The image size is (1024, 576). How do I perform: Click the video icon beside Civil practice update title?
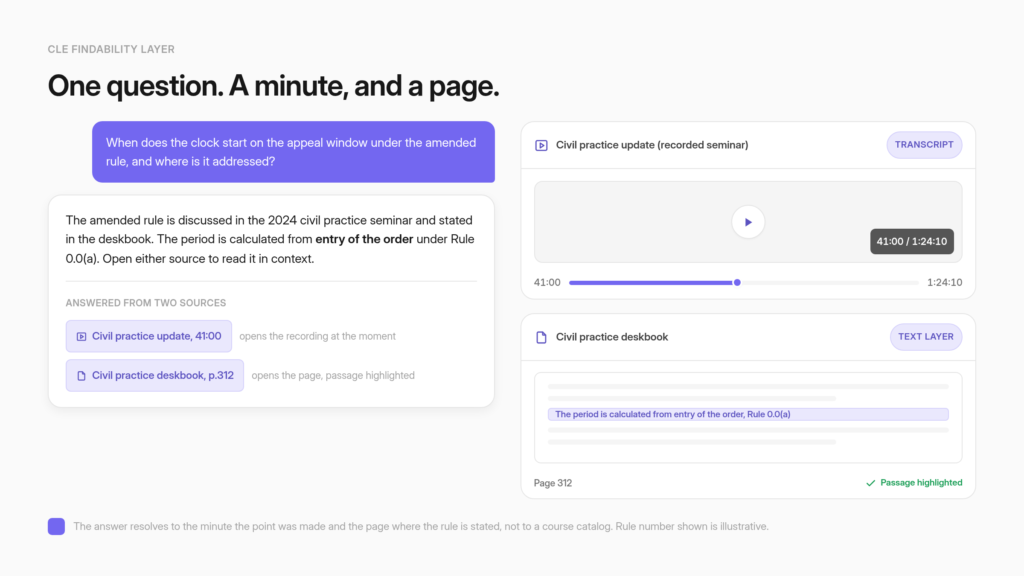541,145
